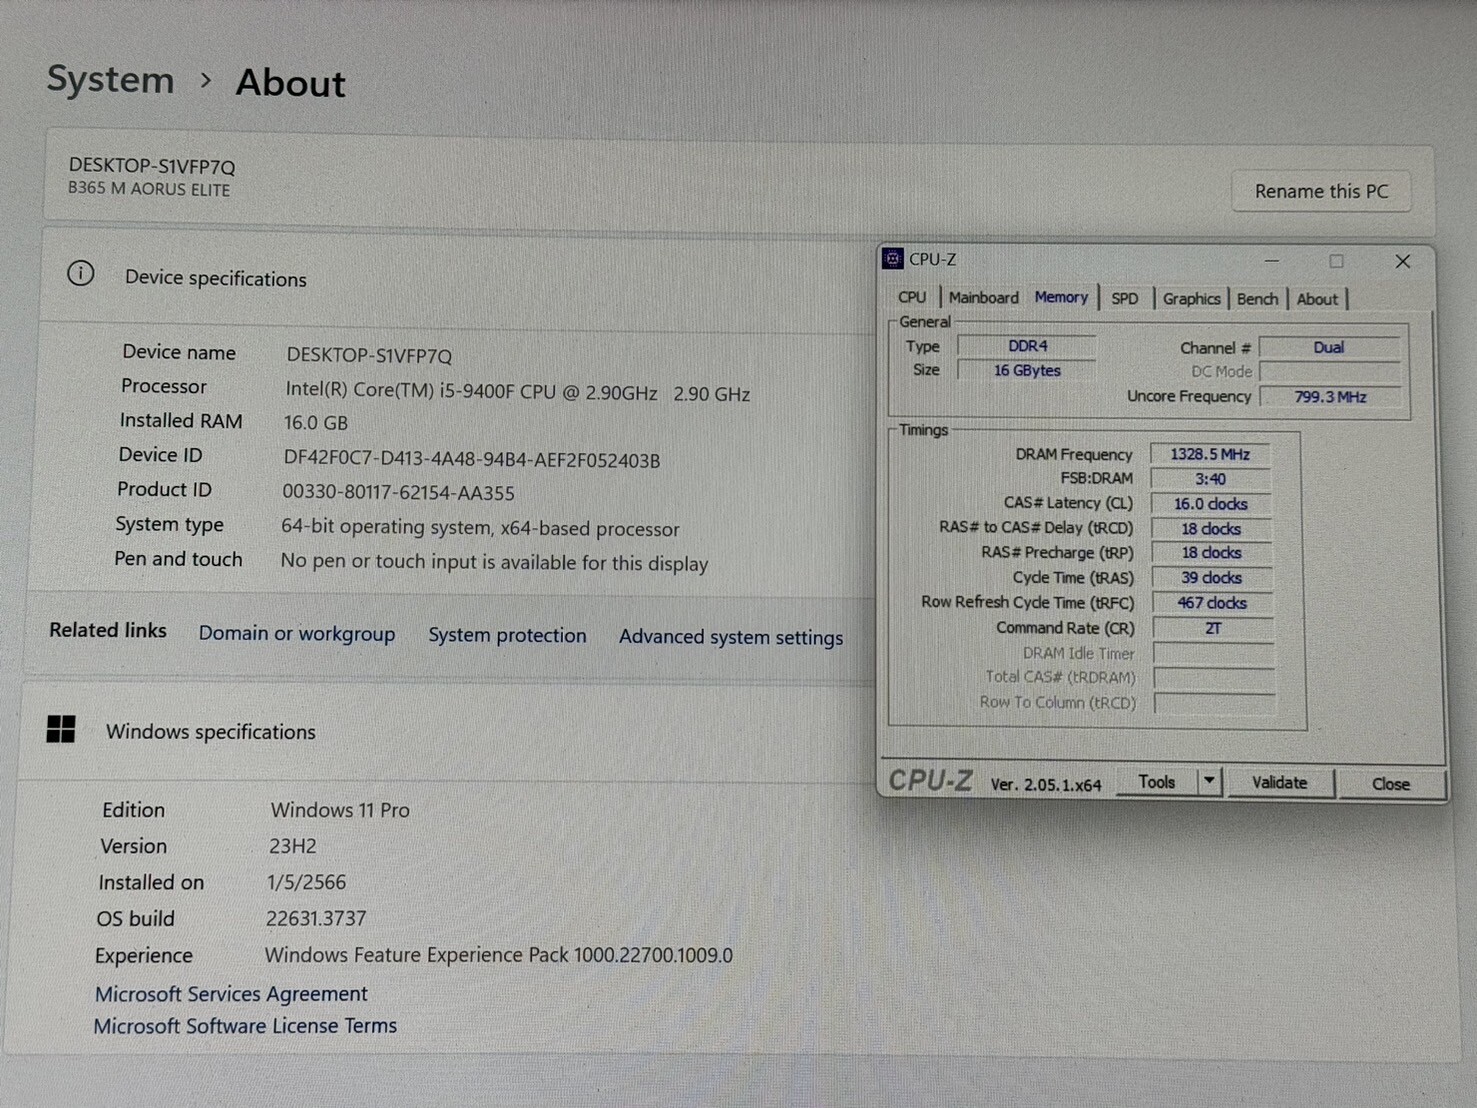Click the memory Type field showing DDR4

click(x=1027, y=346)
